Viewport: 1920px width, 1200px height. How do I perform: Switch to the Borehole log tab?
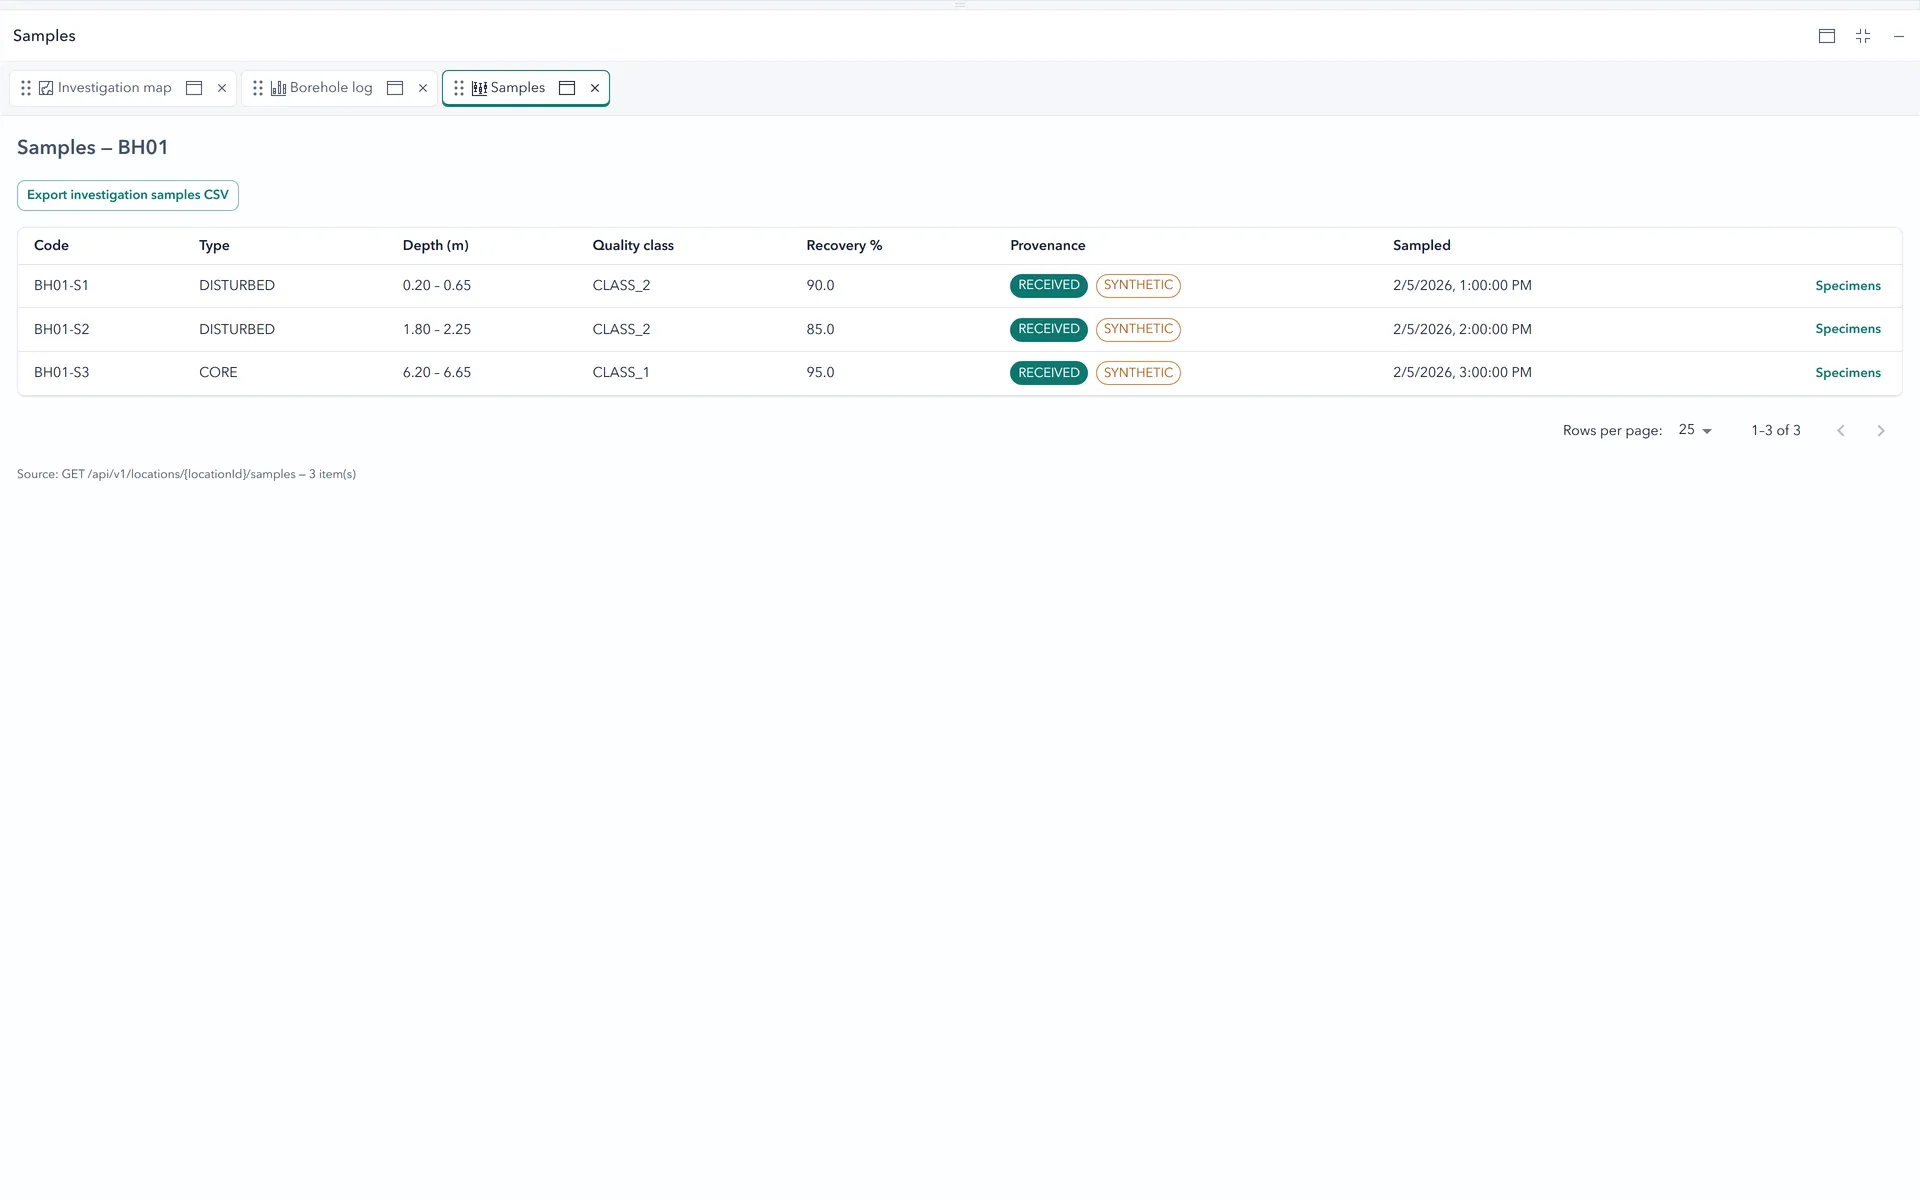(331, 88)
